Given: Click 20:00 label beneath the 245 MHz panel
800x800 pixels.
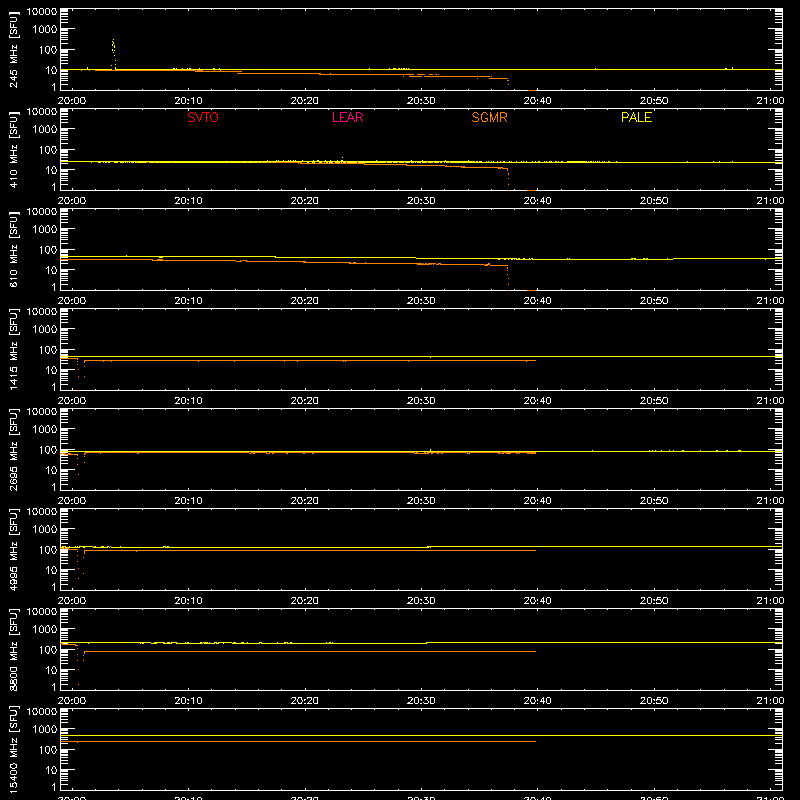Looking at the screenshot, I should [71, 101].
